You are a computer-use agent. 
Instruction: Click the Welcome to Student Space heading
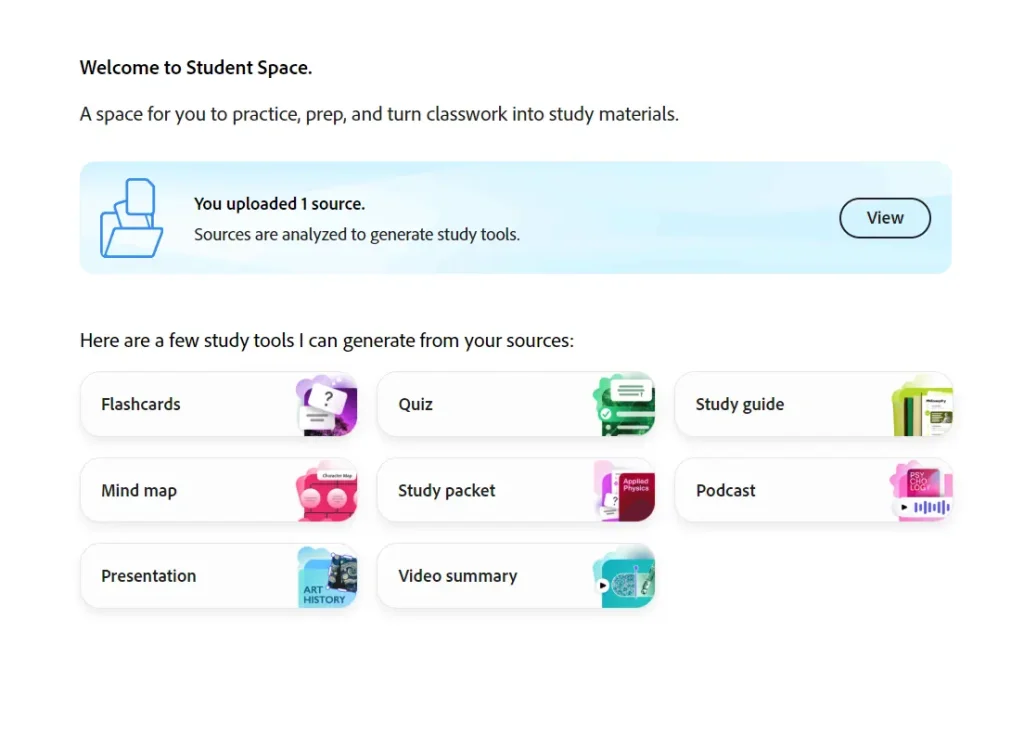pos(196,67)
